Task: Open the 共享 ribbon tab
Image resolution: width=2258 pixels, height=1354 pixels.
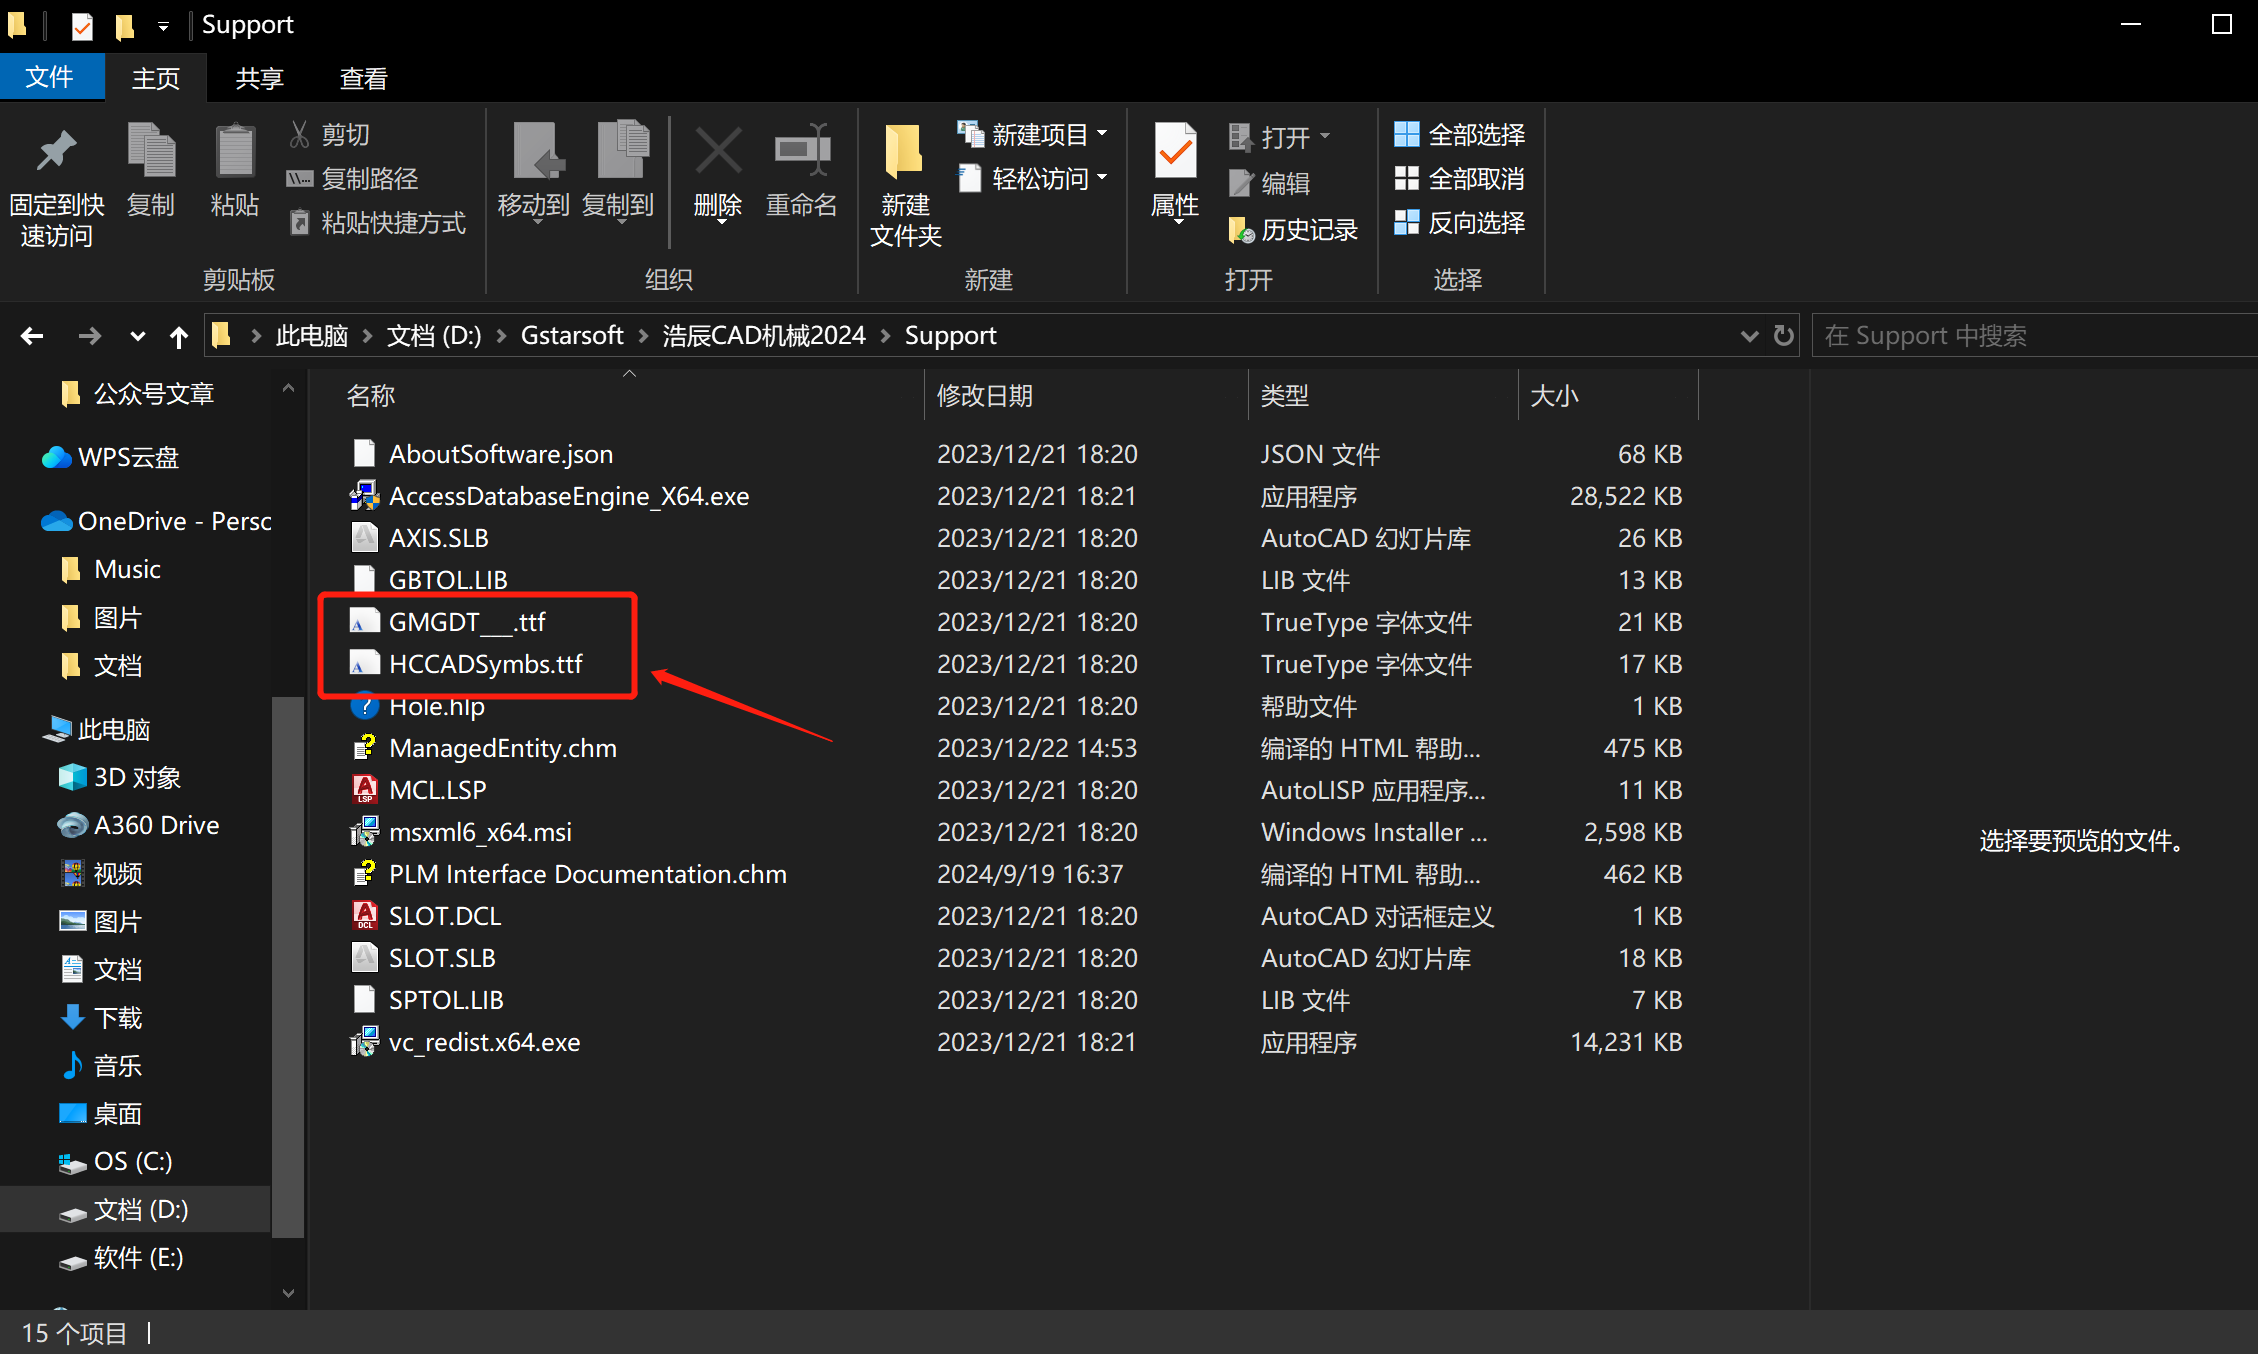Action: point(259,79)
